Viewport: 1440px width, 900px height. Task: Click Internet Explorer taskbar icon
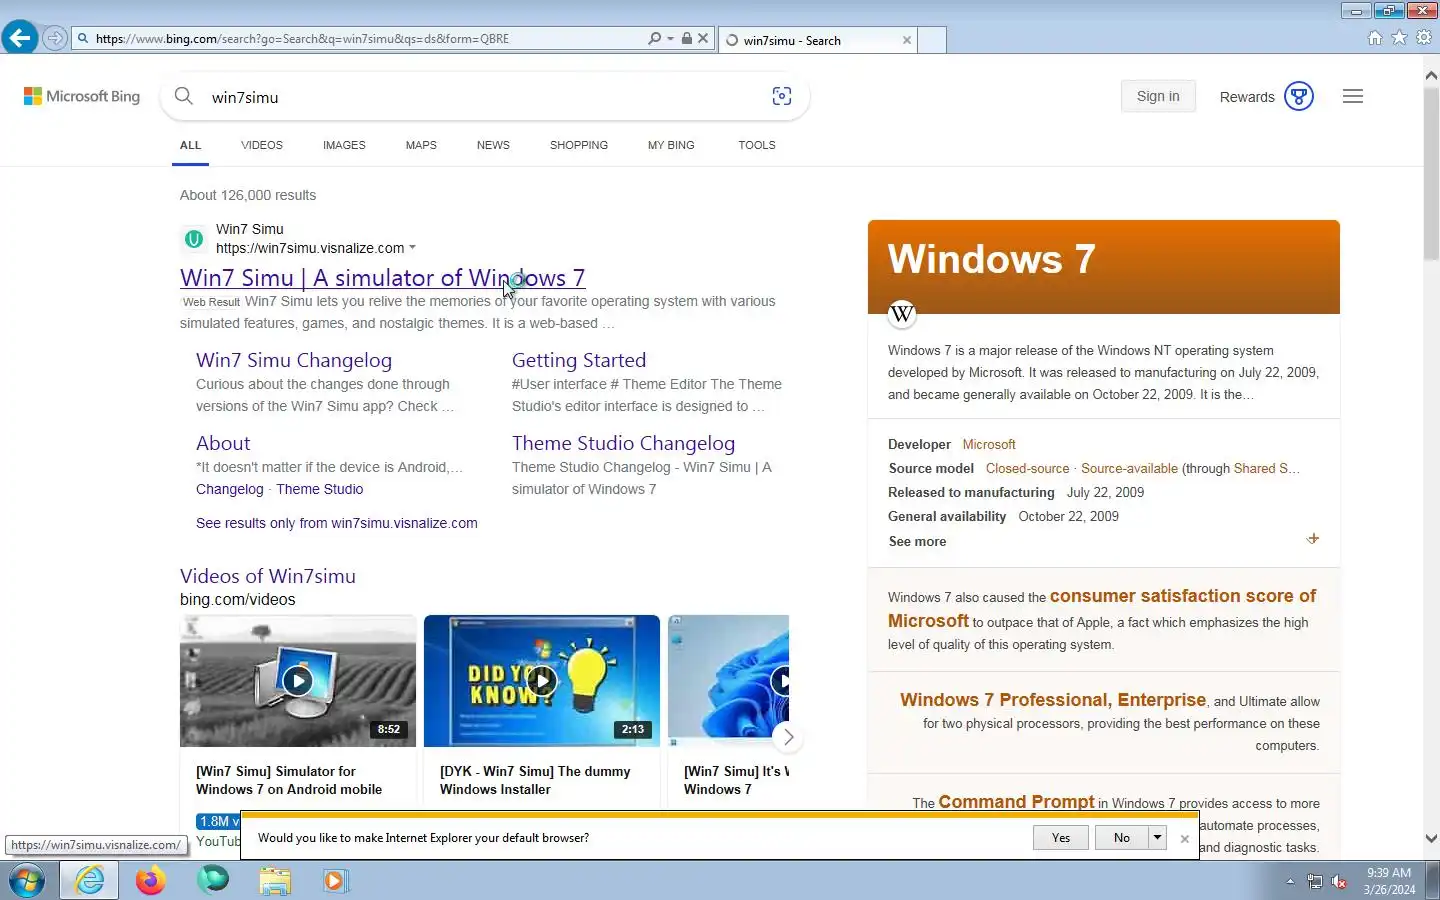[x=90, y=880]
